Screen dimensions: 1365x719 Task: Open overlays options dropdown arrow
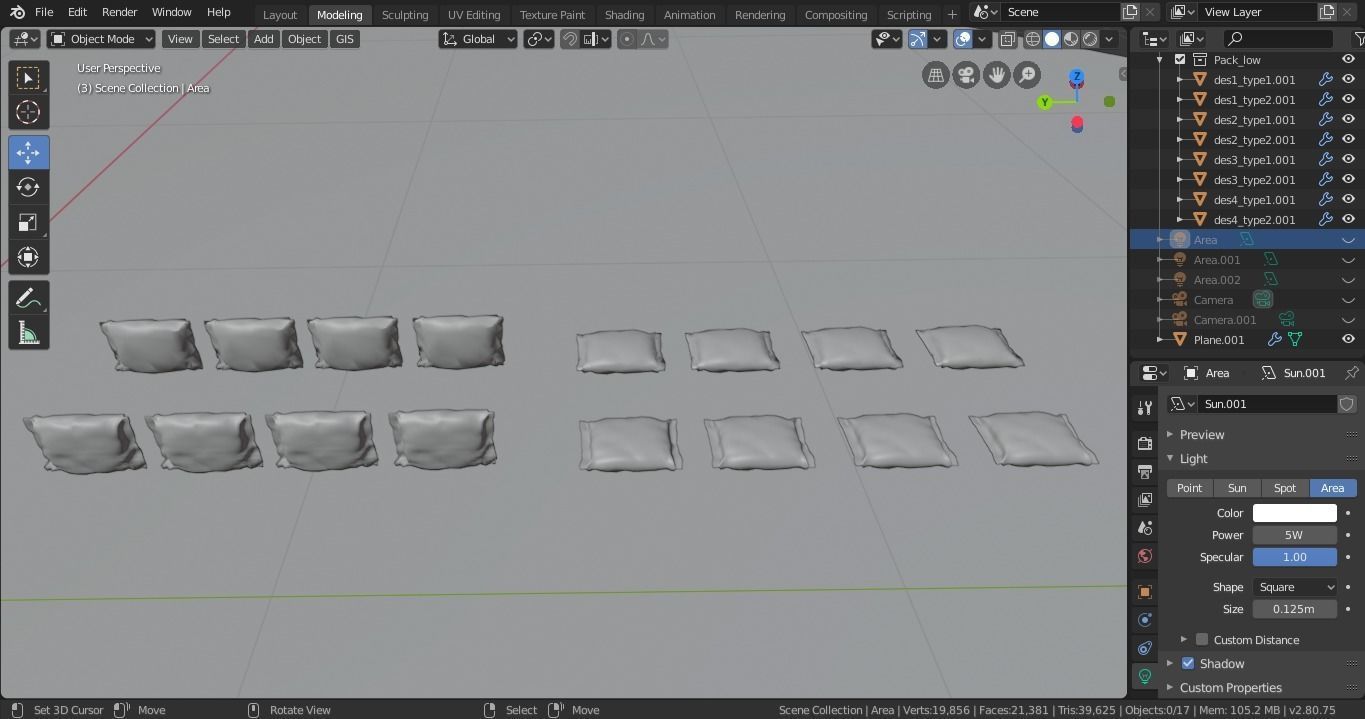click(982, 39)
